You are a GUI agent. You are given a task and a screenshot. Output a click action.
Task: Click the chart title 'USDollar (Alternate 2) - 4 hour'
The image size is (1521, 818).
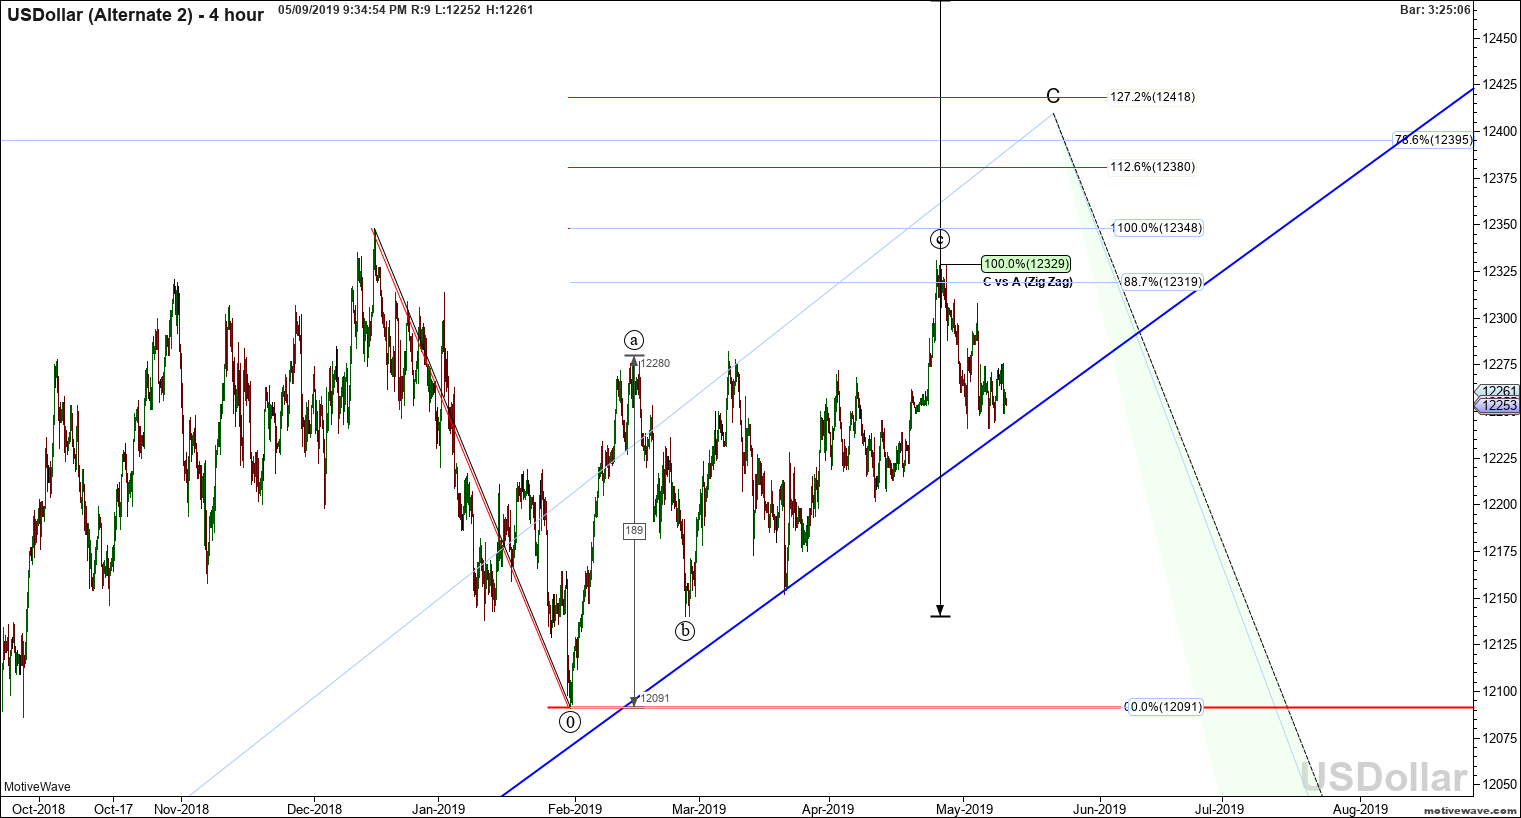coord(136,15)
